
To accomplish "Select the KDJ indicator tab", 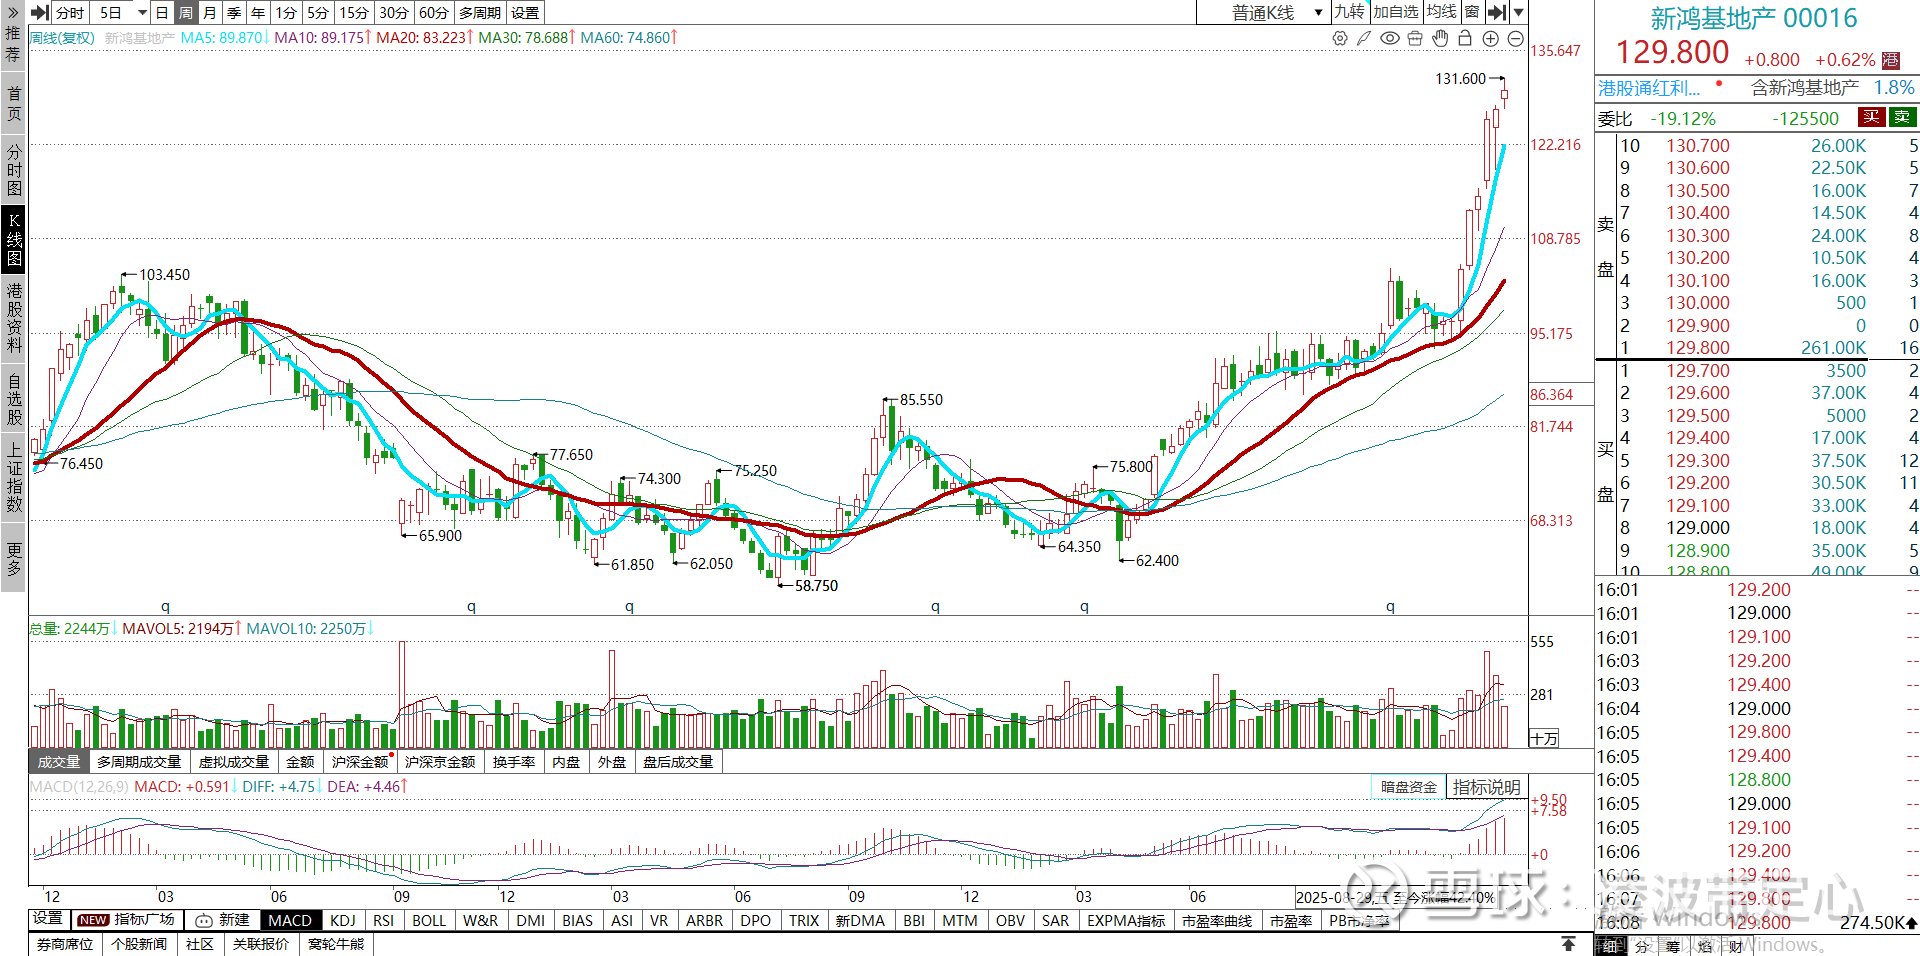I will point(343,920).
